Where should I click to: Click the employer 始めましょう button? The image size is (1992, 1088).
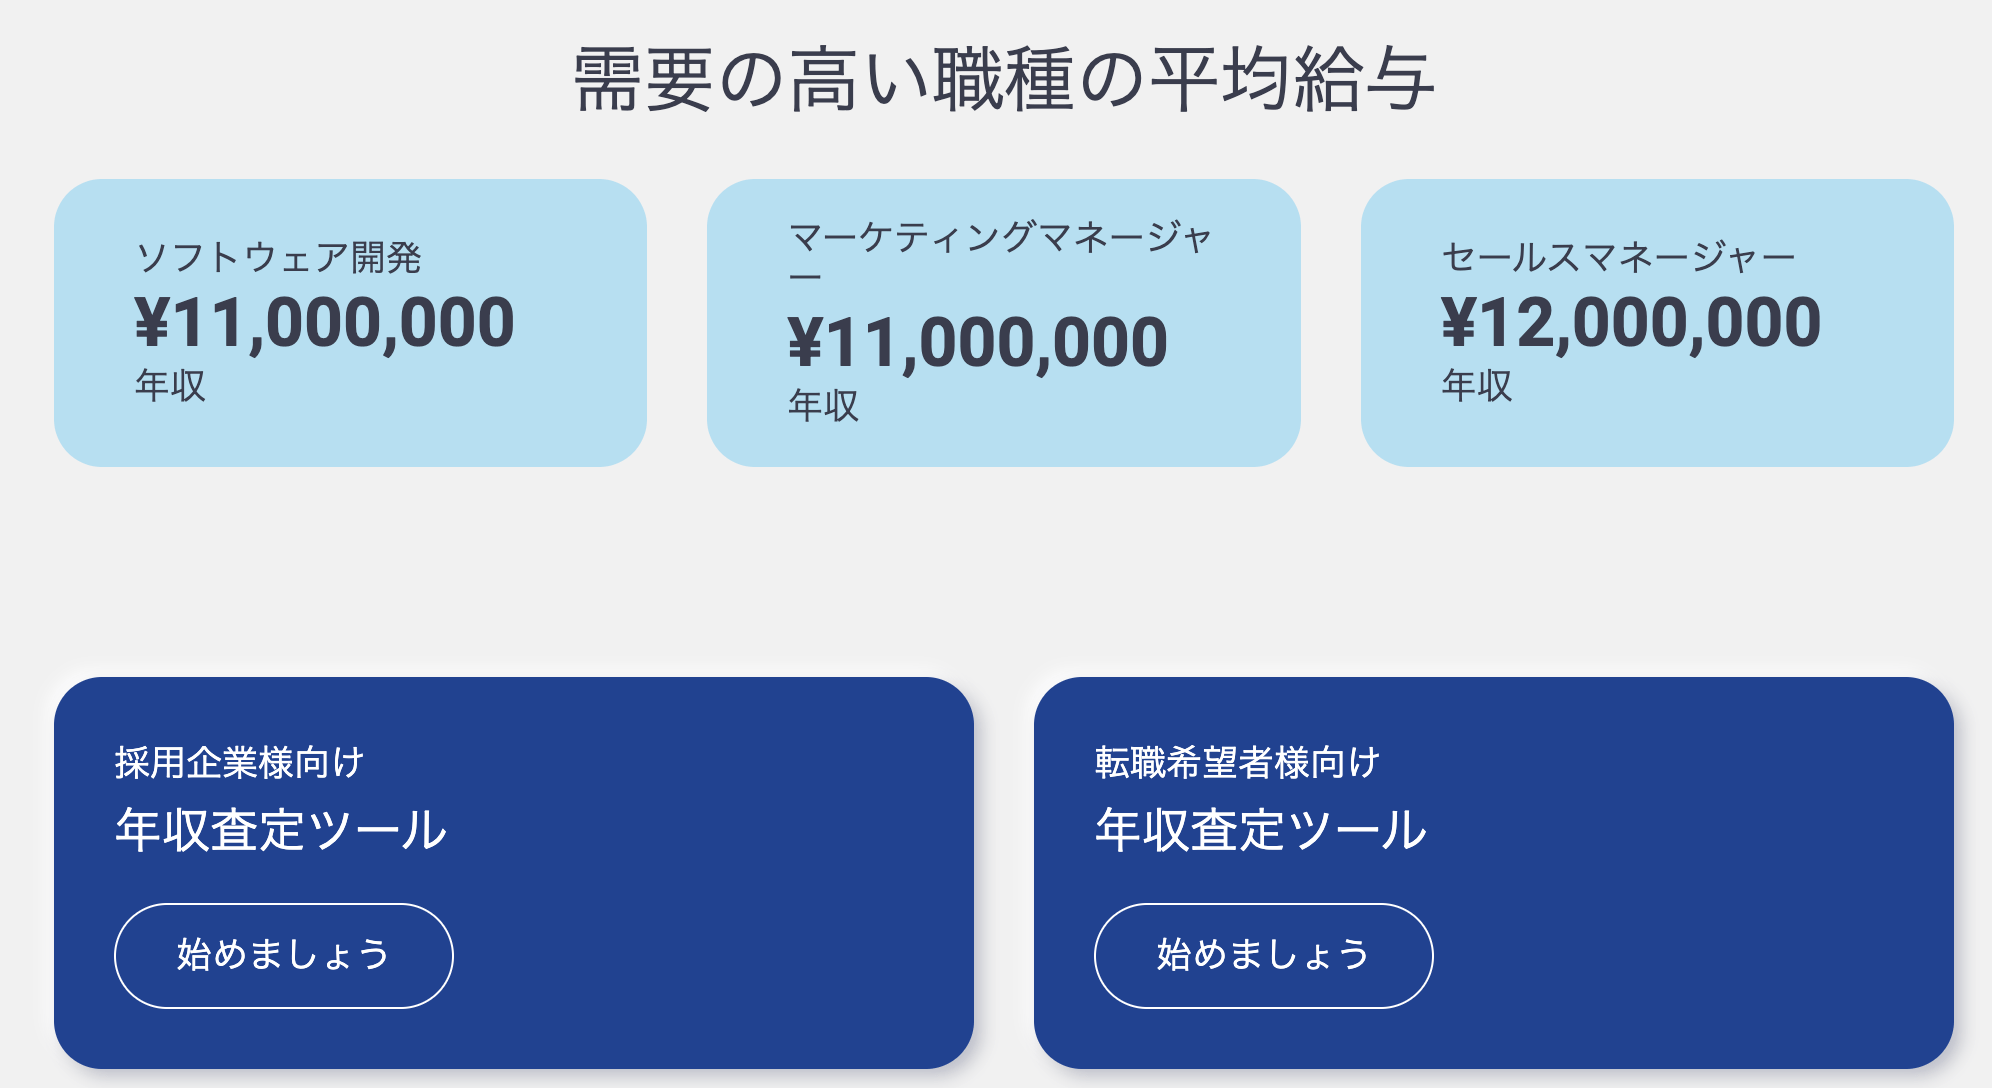click(284, 955)
